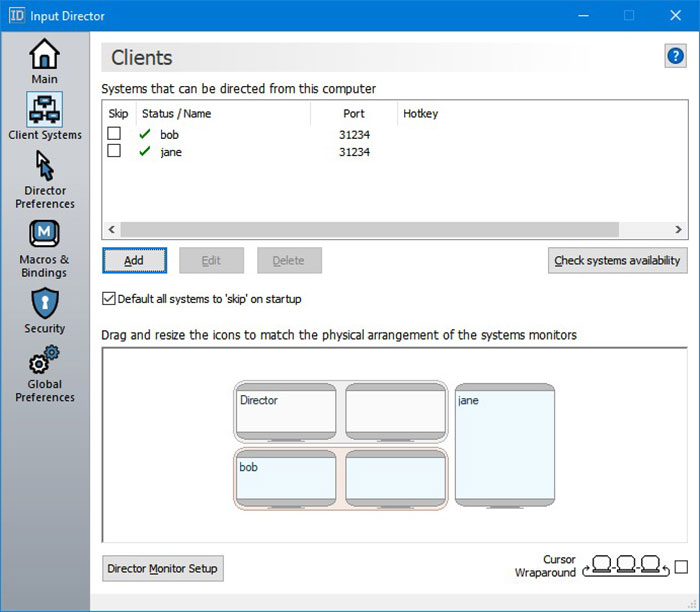
Task: Click the Add button
Action: click(x=133, y=261)
